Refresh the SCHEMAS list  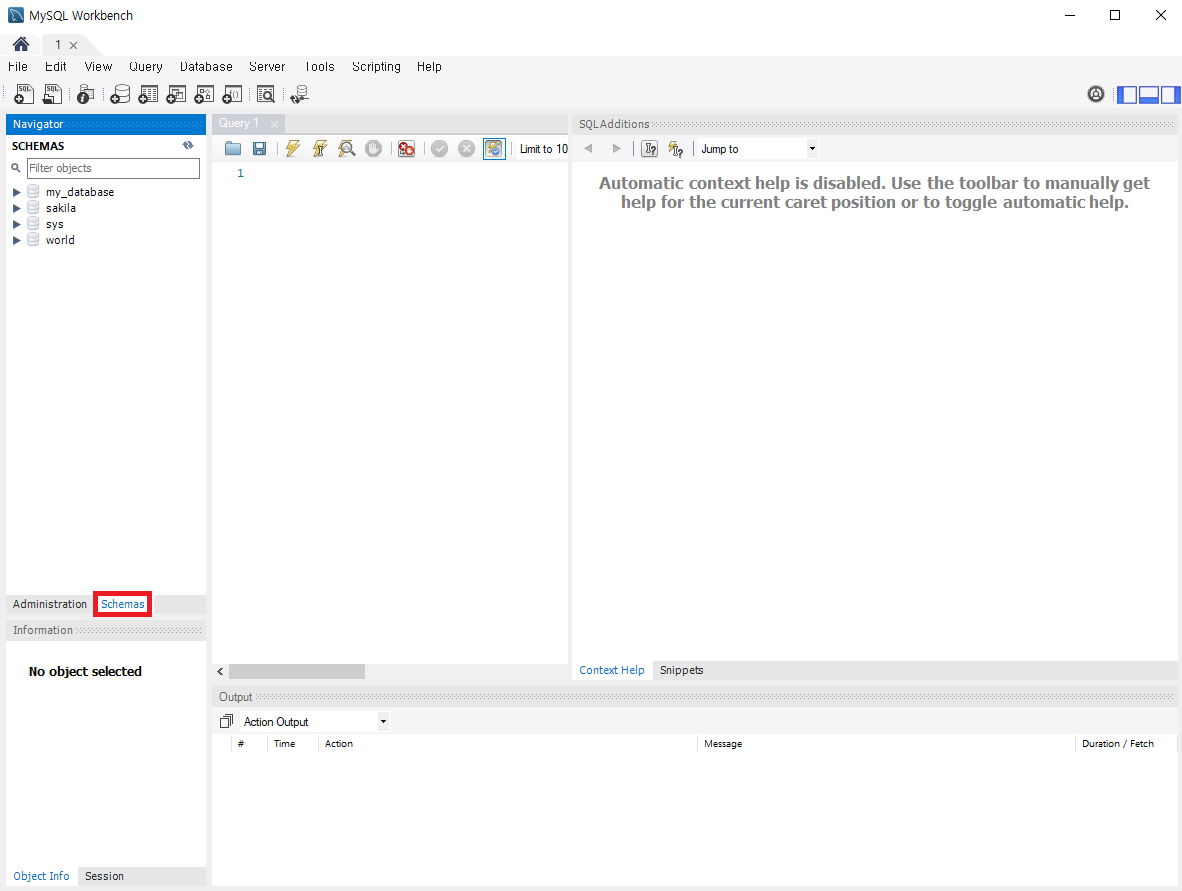point(188,145)
